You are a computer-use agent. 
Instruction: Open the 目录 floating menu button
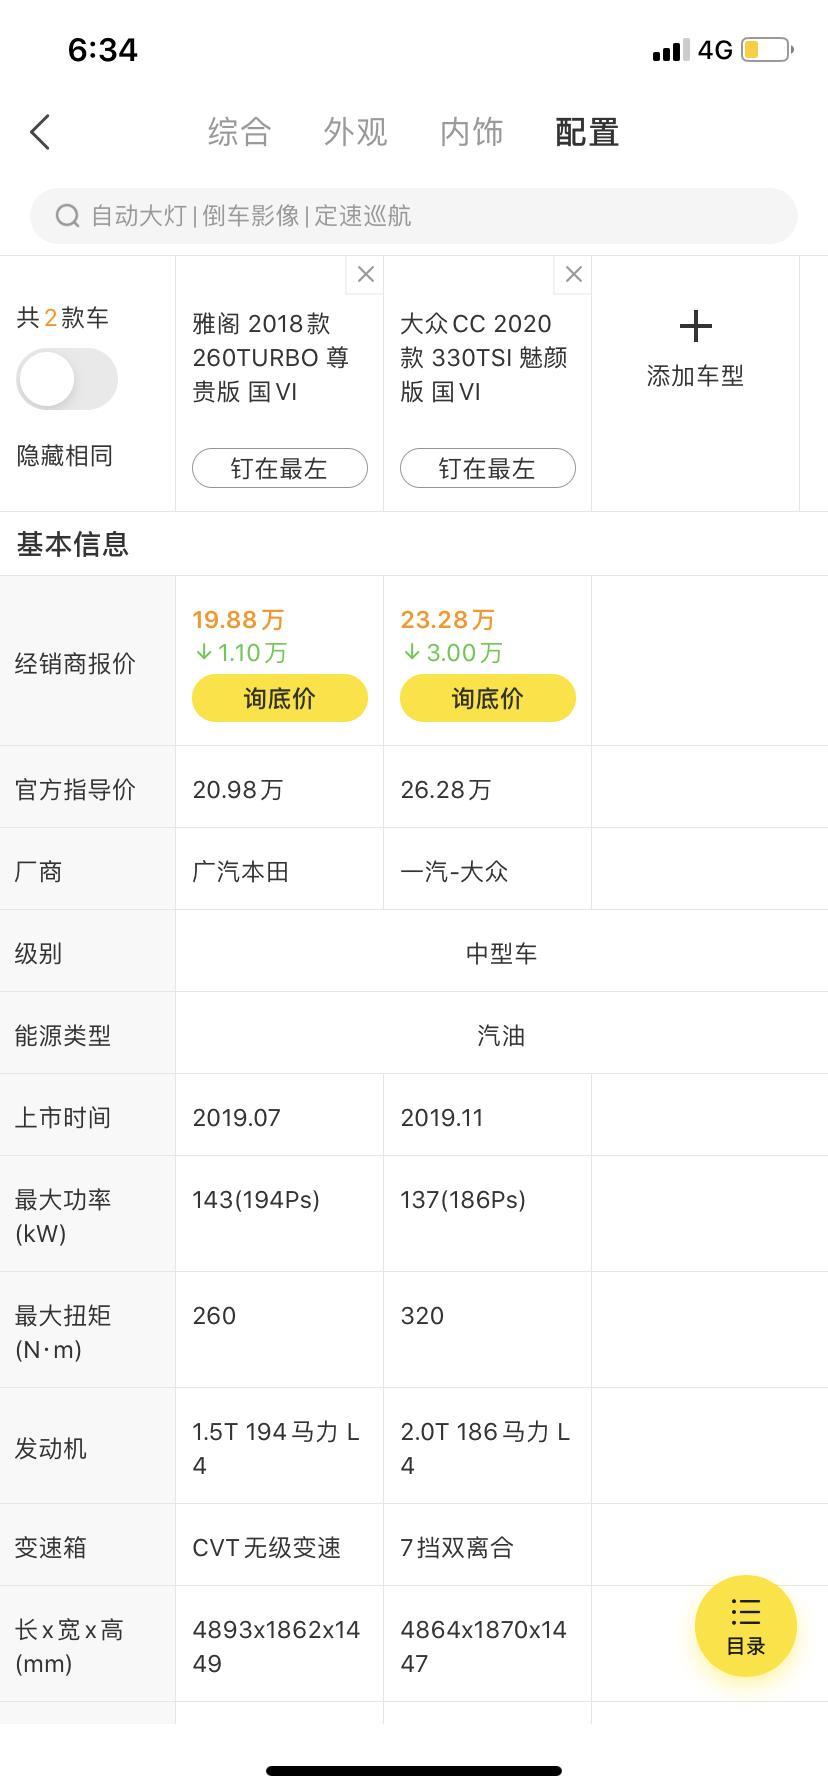pyautogui.click(x=745, y=1626)
